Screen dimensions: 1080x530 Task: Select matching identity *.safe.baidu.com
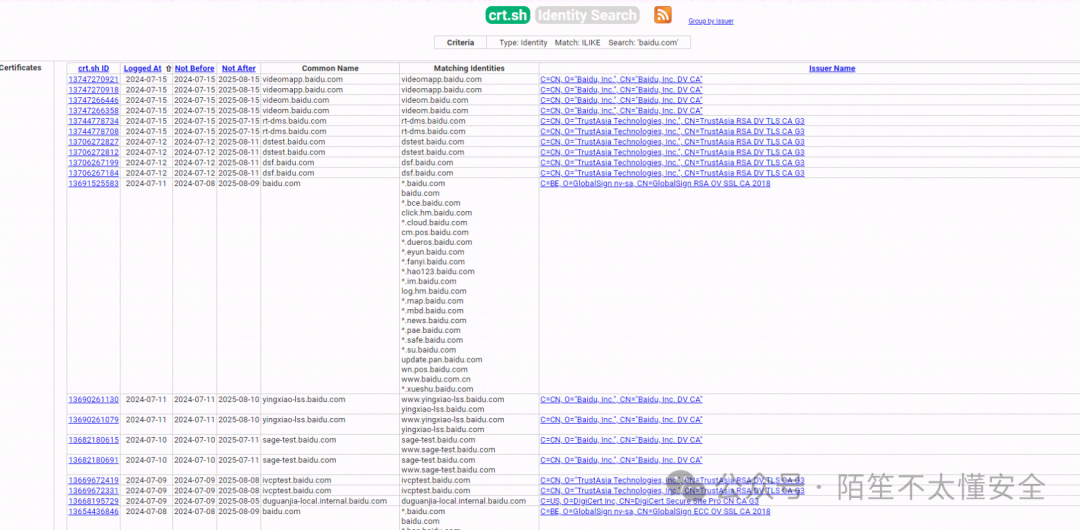[x=432, y=340]
